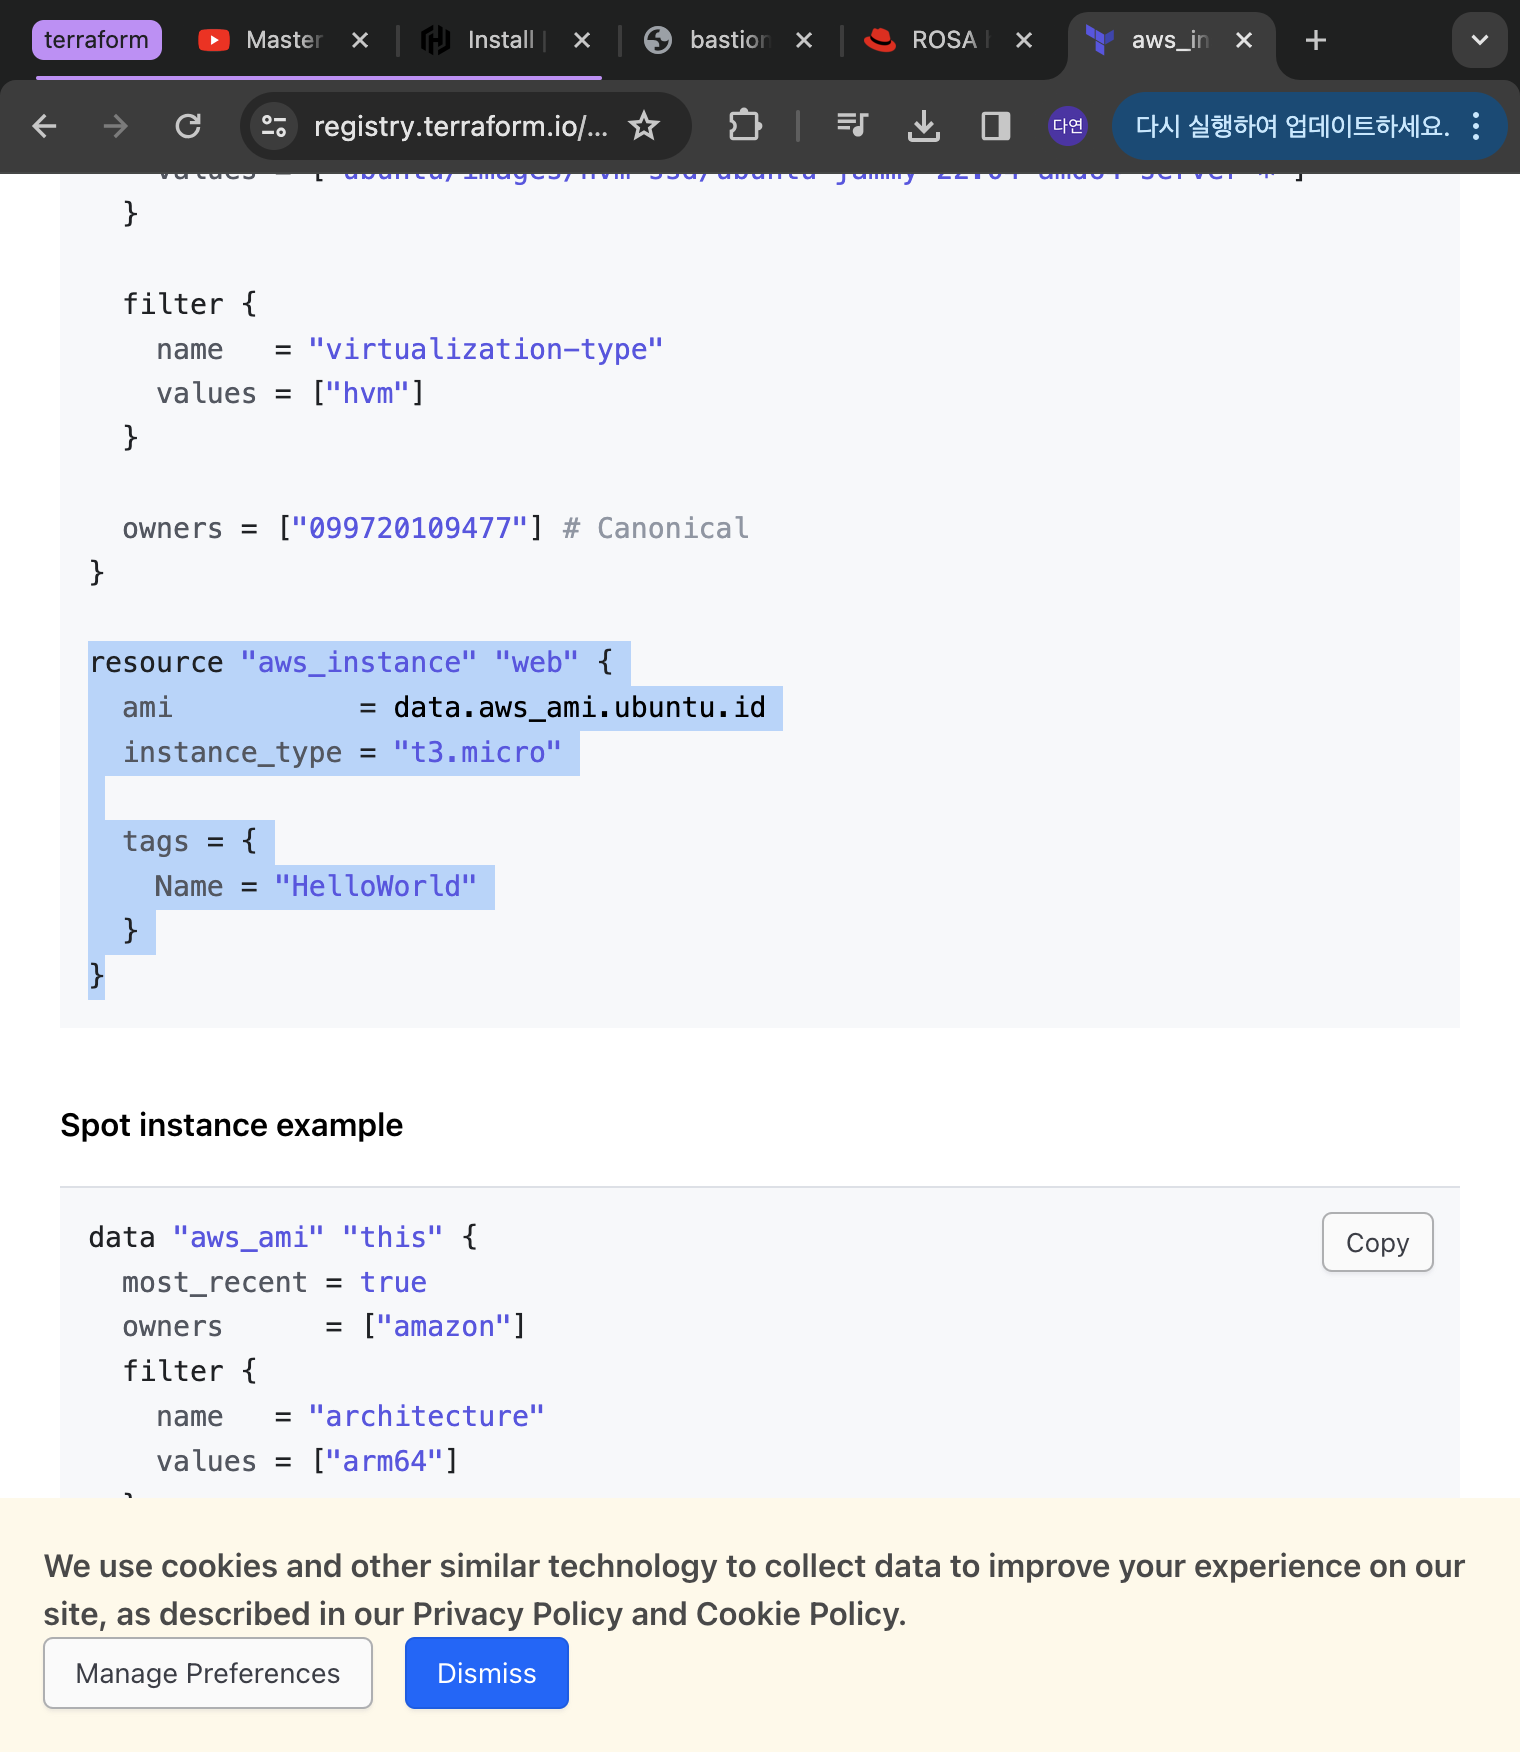Click the # Canonical comment
This screenshot has width=1520, height=1752.
[x=655, y=528]
